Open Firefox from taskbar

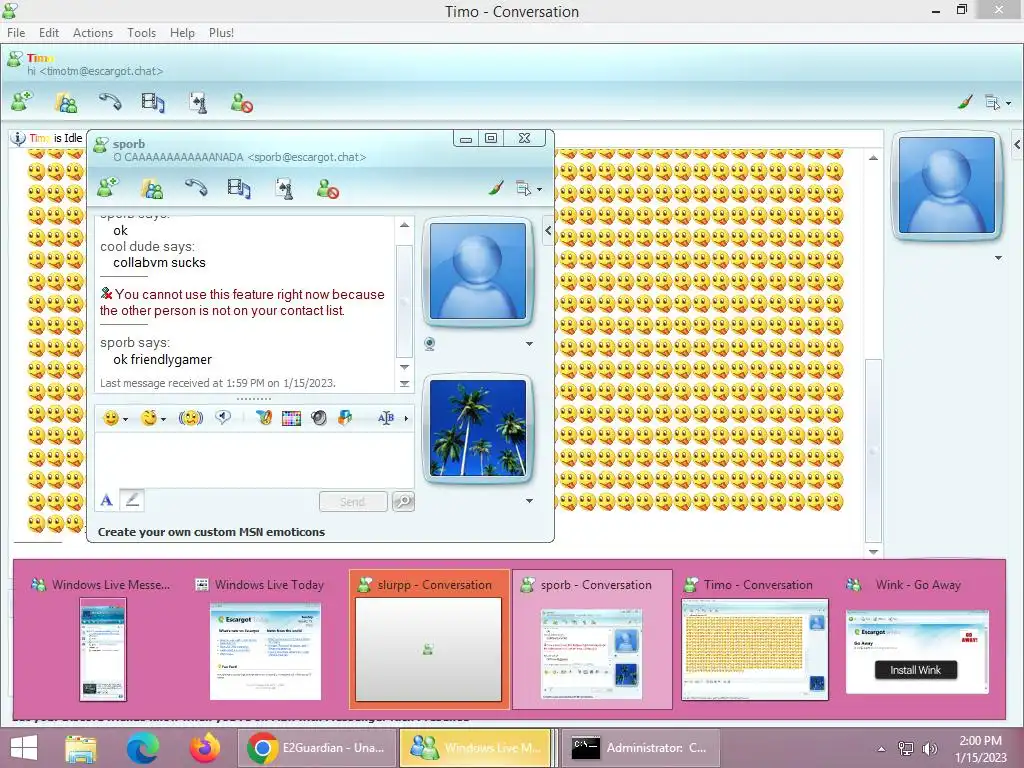[205, 748]
